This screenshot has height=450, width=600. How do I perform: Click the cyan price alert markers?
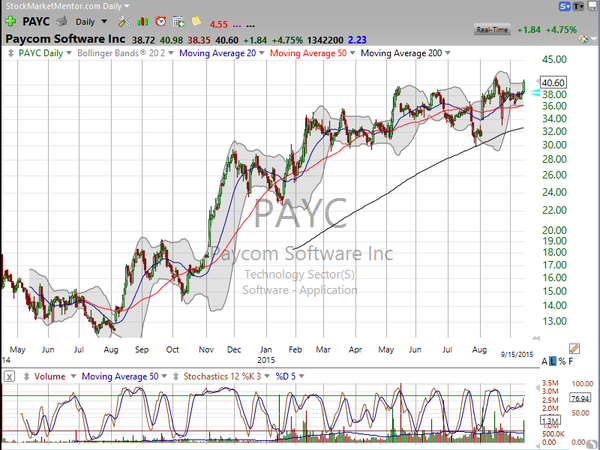click(536, 93)
